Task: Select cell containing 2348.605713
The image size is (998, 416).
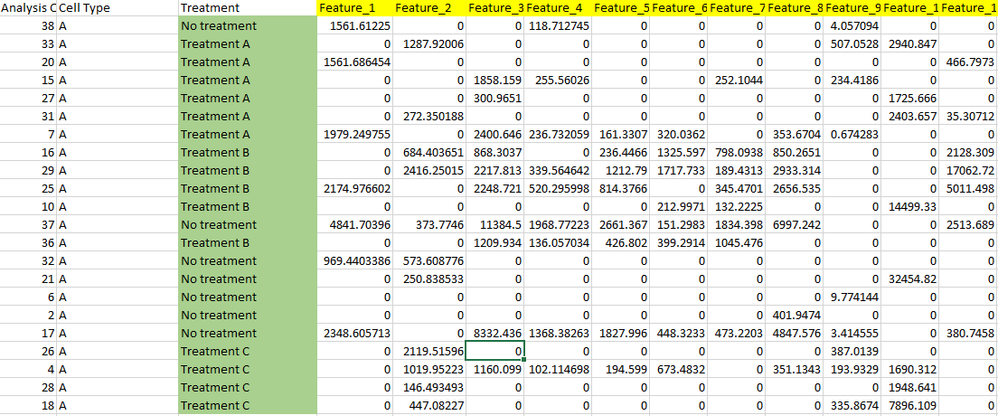Action: click(354, 333)
